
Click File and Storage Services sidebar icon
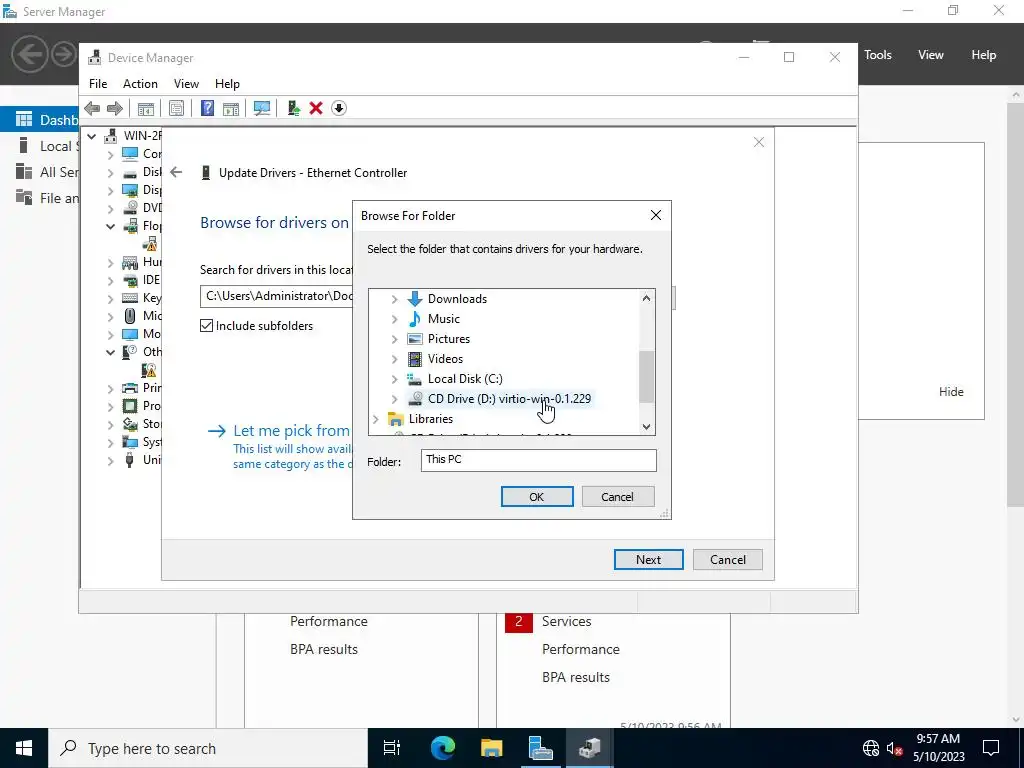click(24, 197)
